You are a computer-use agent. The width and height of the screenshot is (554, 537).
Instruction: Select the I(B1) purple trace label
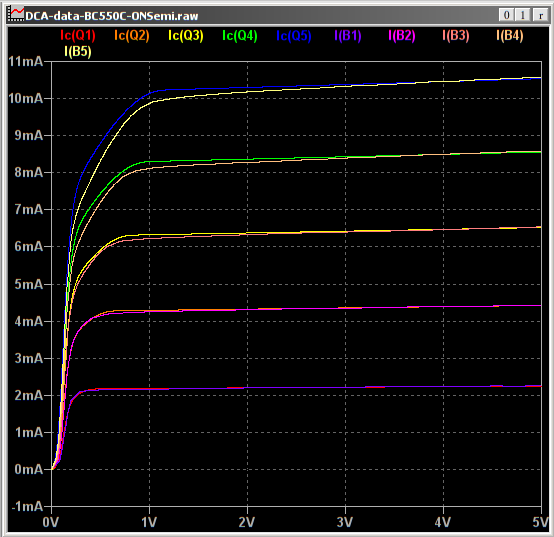[x=348, y=36]
